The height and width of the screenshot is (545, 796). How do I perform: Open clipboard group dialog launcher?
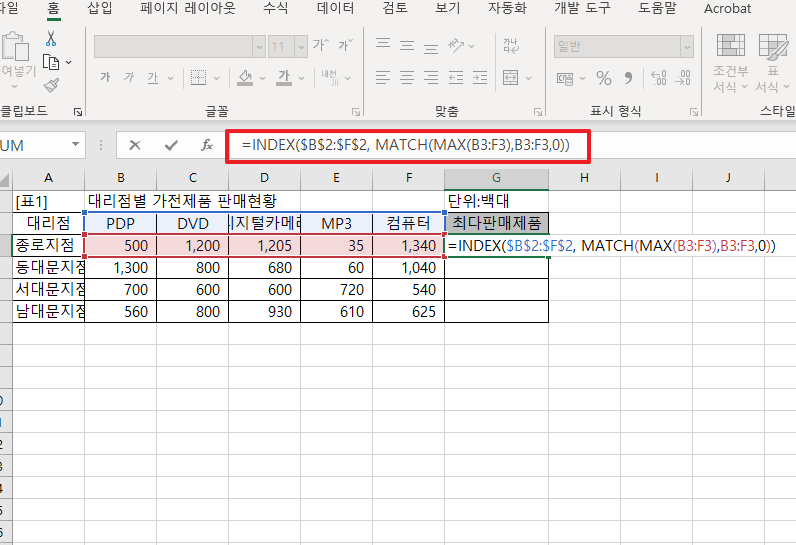click(78, 112)
